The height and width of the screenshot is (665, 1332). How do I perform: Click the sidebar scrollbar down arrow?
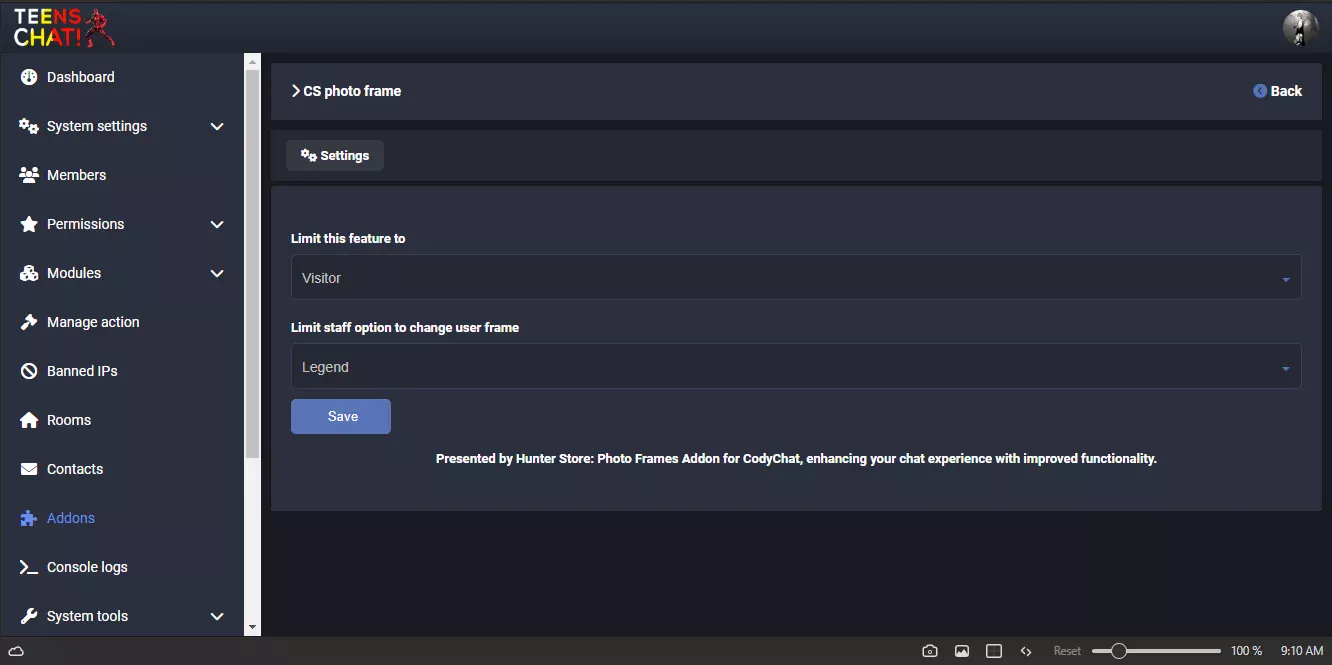point(253,627)
